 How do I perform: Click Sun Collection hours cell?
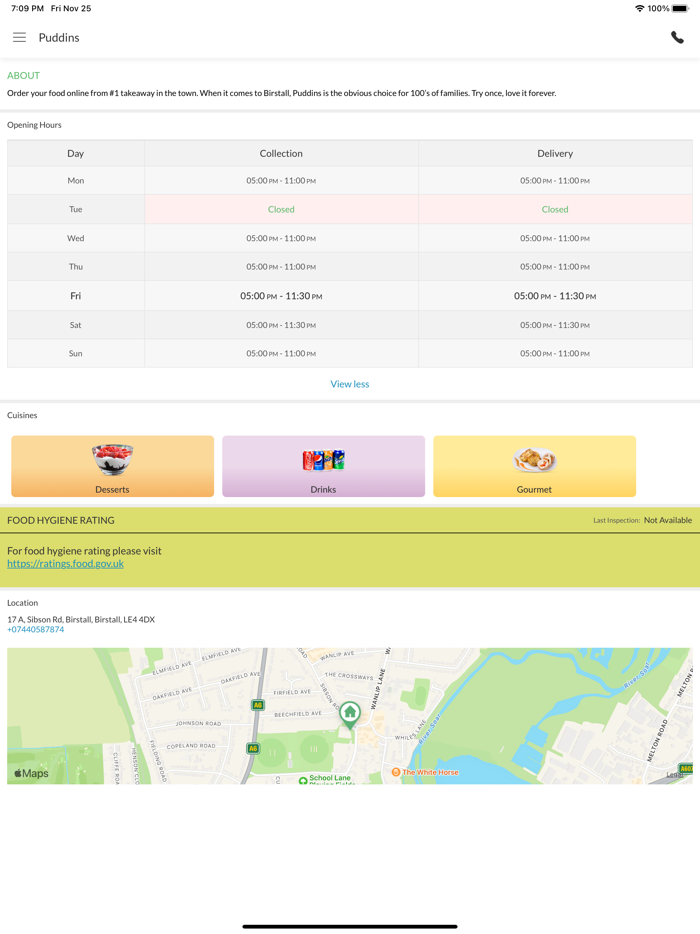click(281, 354)
